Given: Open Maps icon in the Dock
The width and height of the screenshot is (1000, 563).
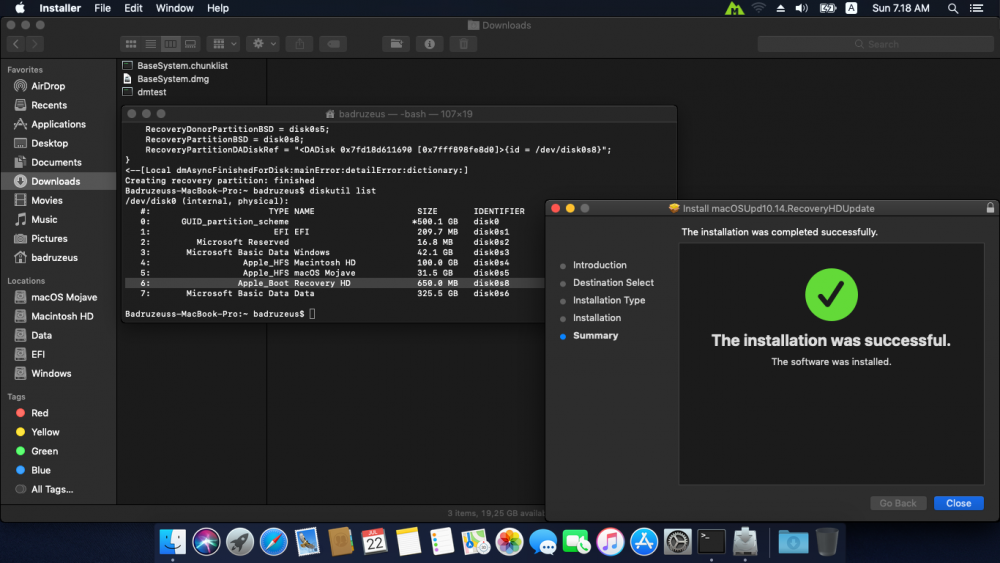Looking at the screenshot, I should point(475,542).
